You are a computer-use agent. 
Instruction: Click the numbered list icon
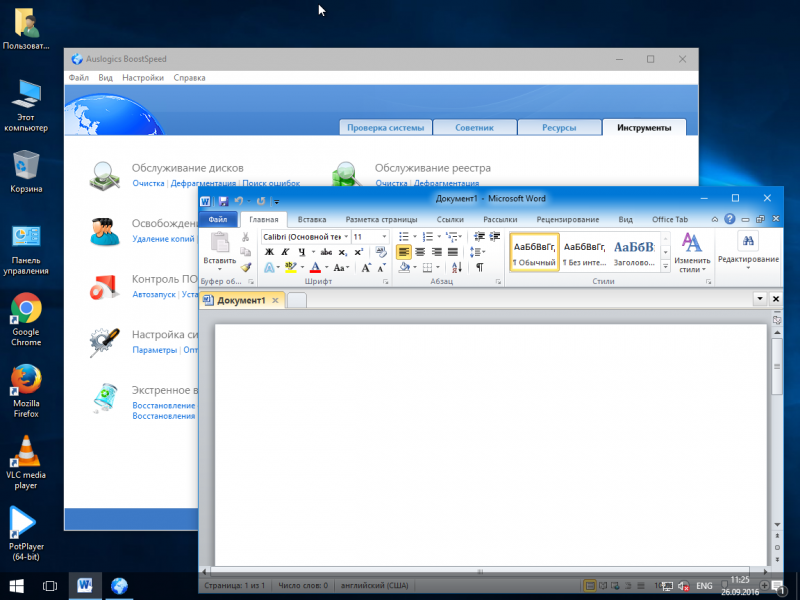[428, 236]
